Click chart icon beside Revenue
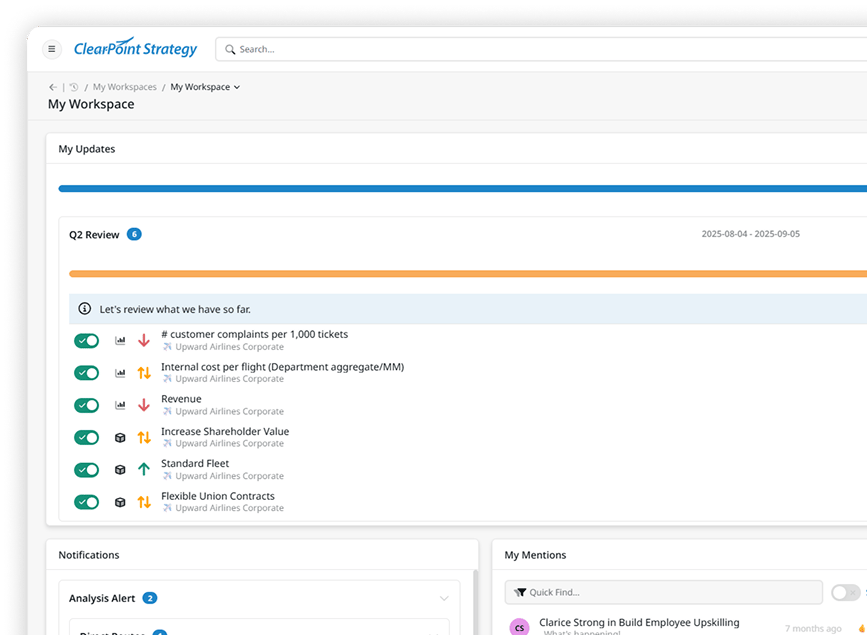The image size is (867, 635). 120,405
